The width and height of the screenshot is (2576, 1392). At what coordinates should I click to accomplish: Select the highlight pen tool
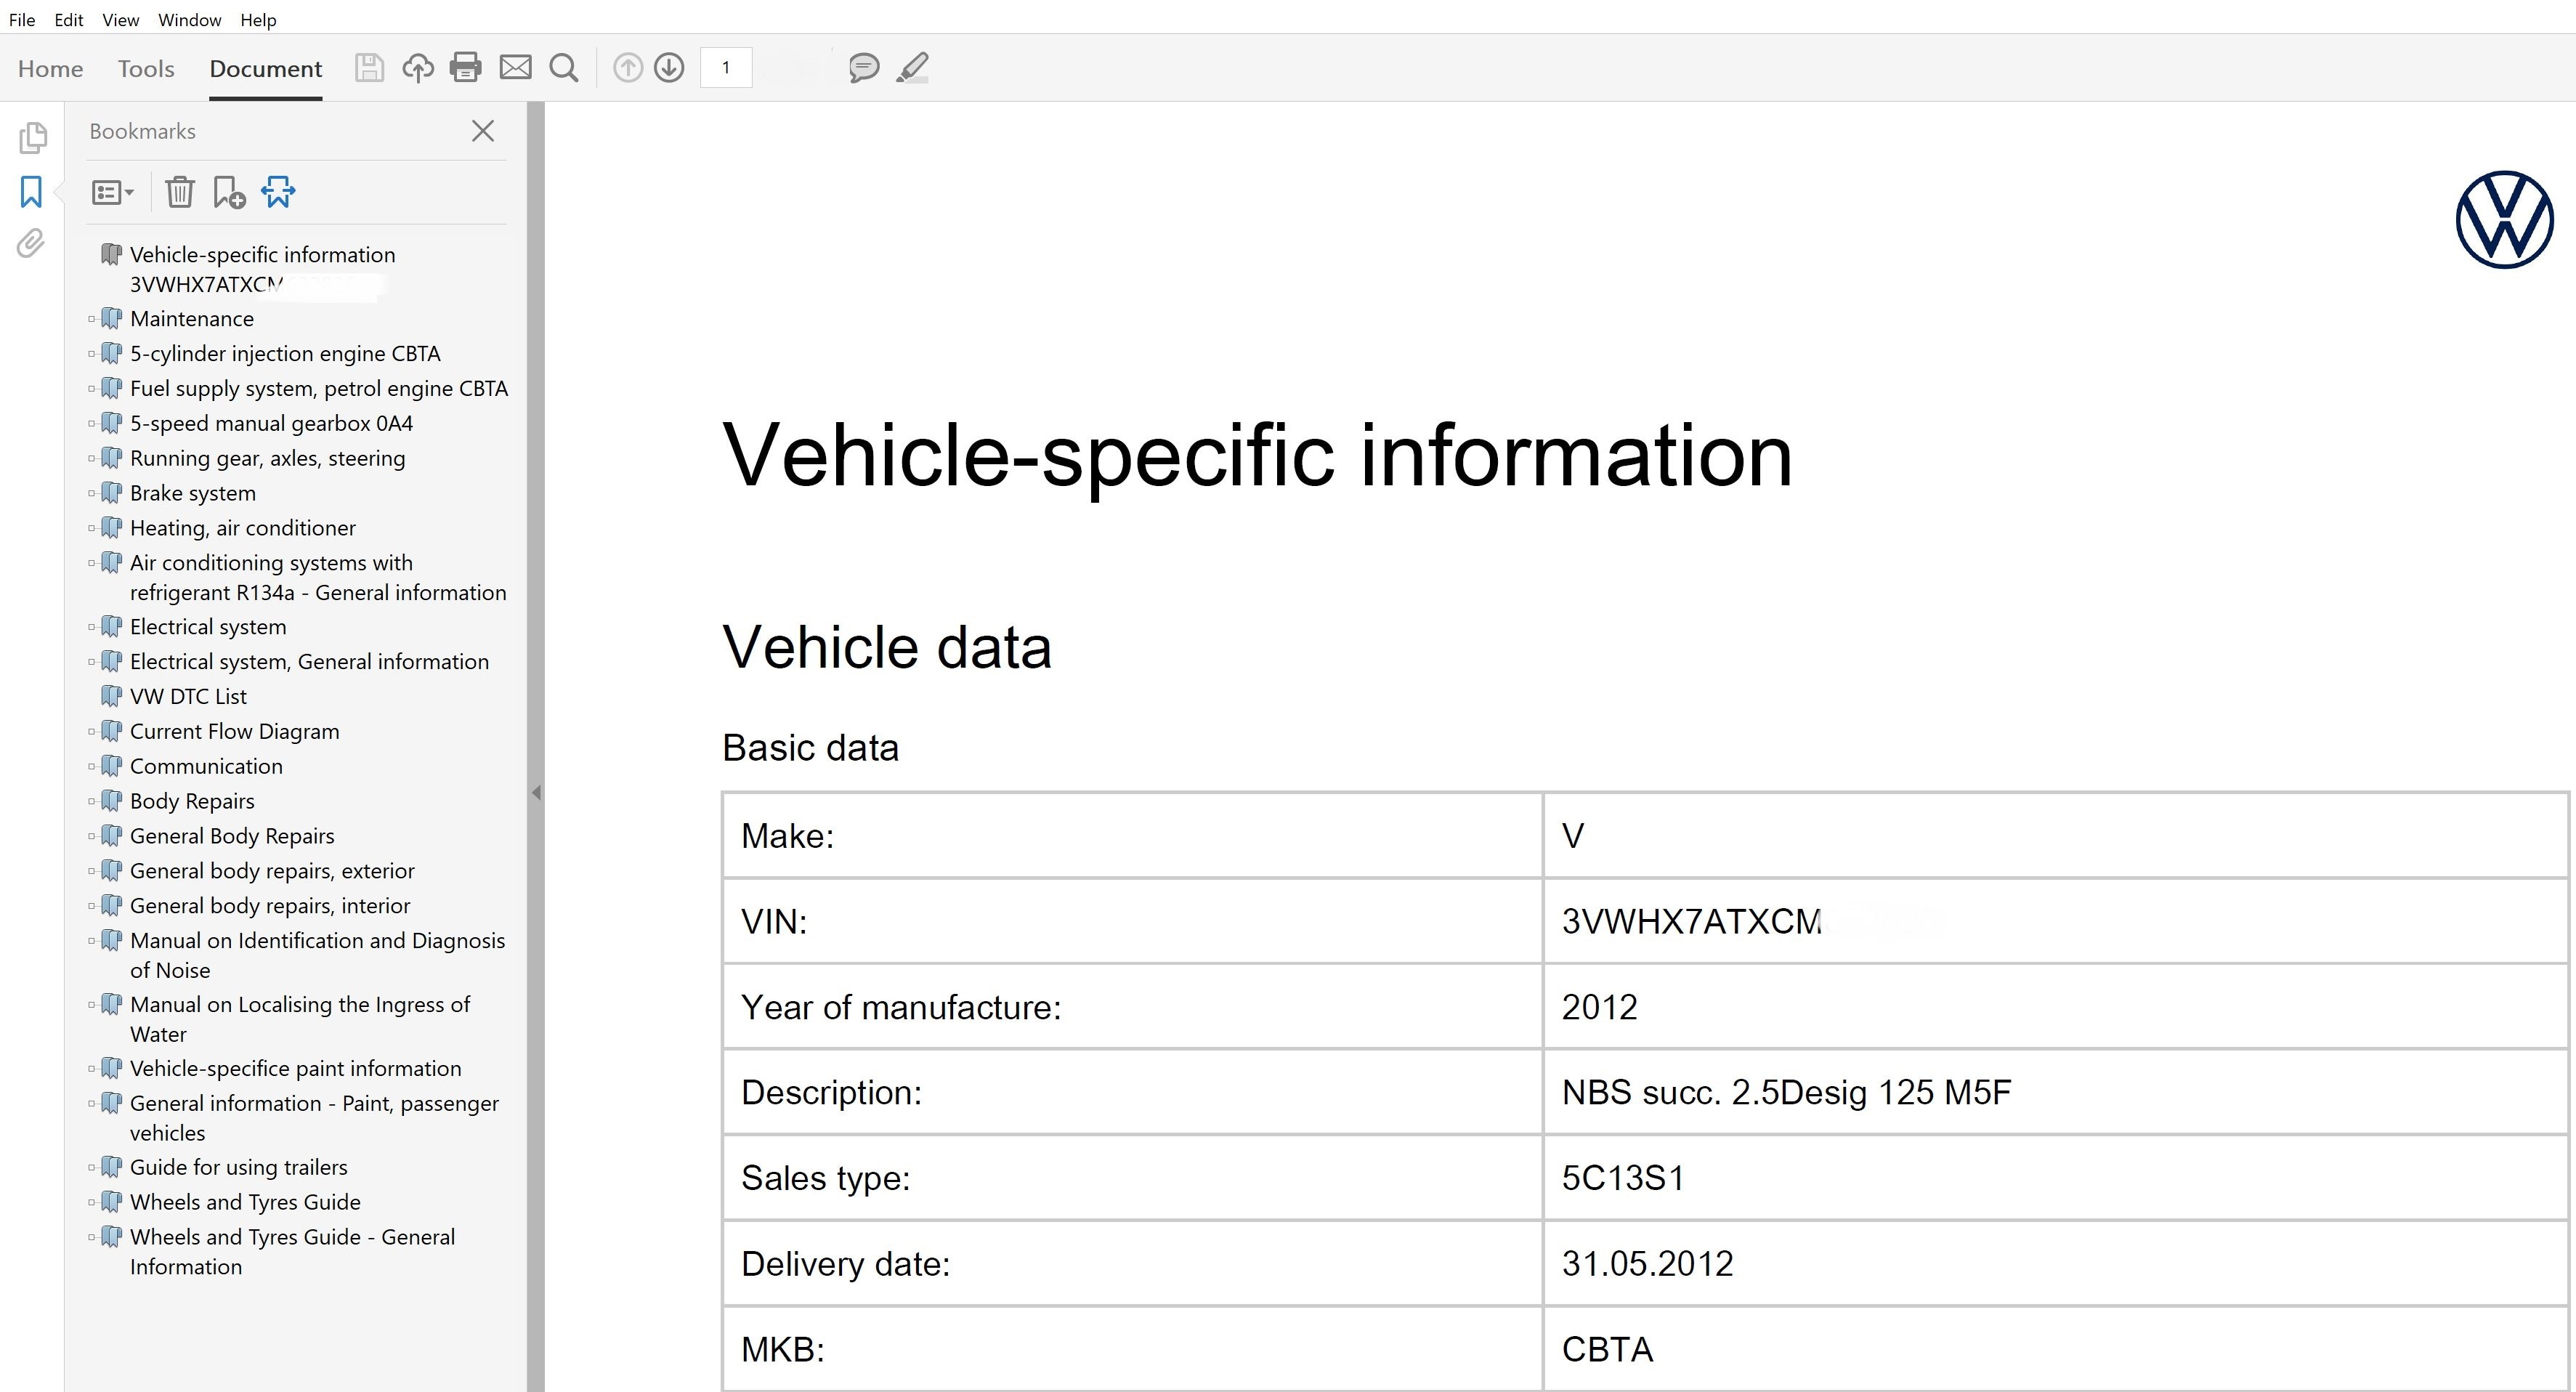coord(912,68)
